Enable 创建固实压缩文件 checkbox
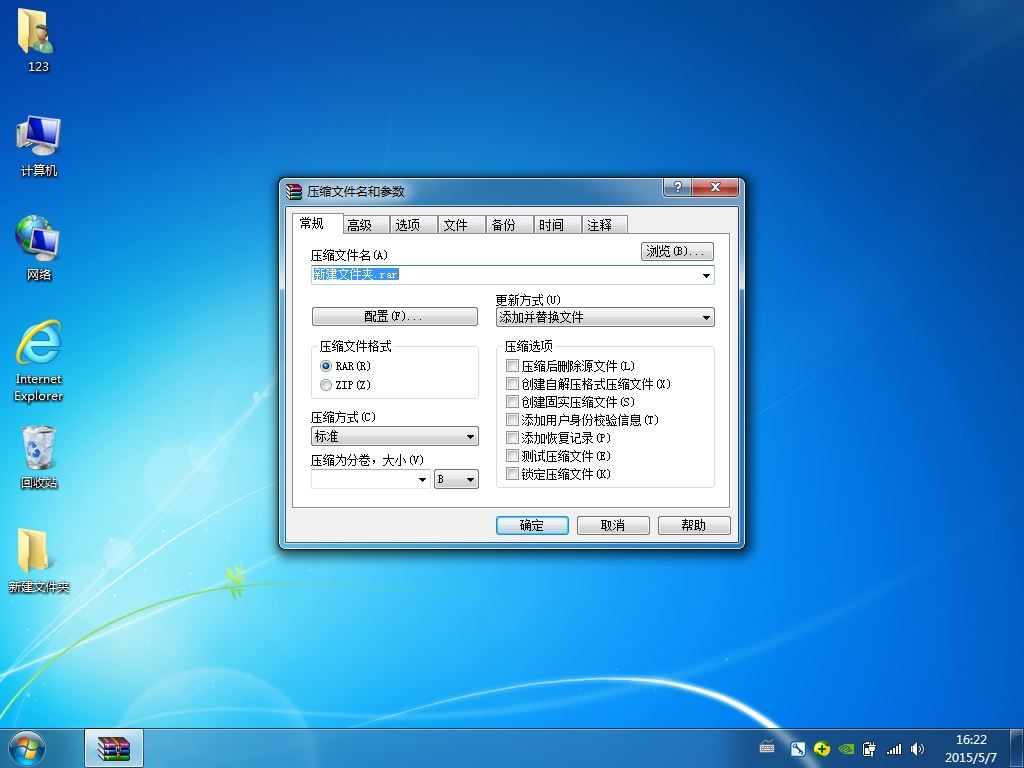The width and height of the screenshot is (1024, 768). 513,402
